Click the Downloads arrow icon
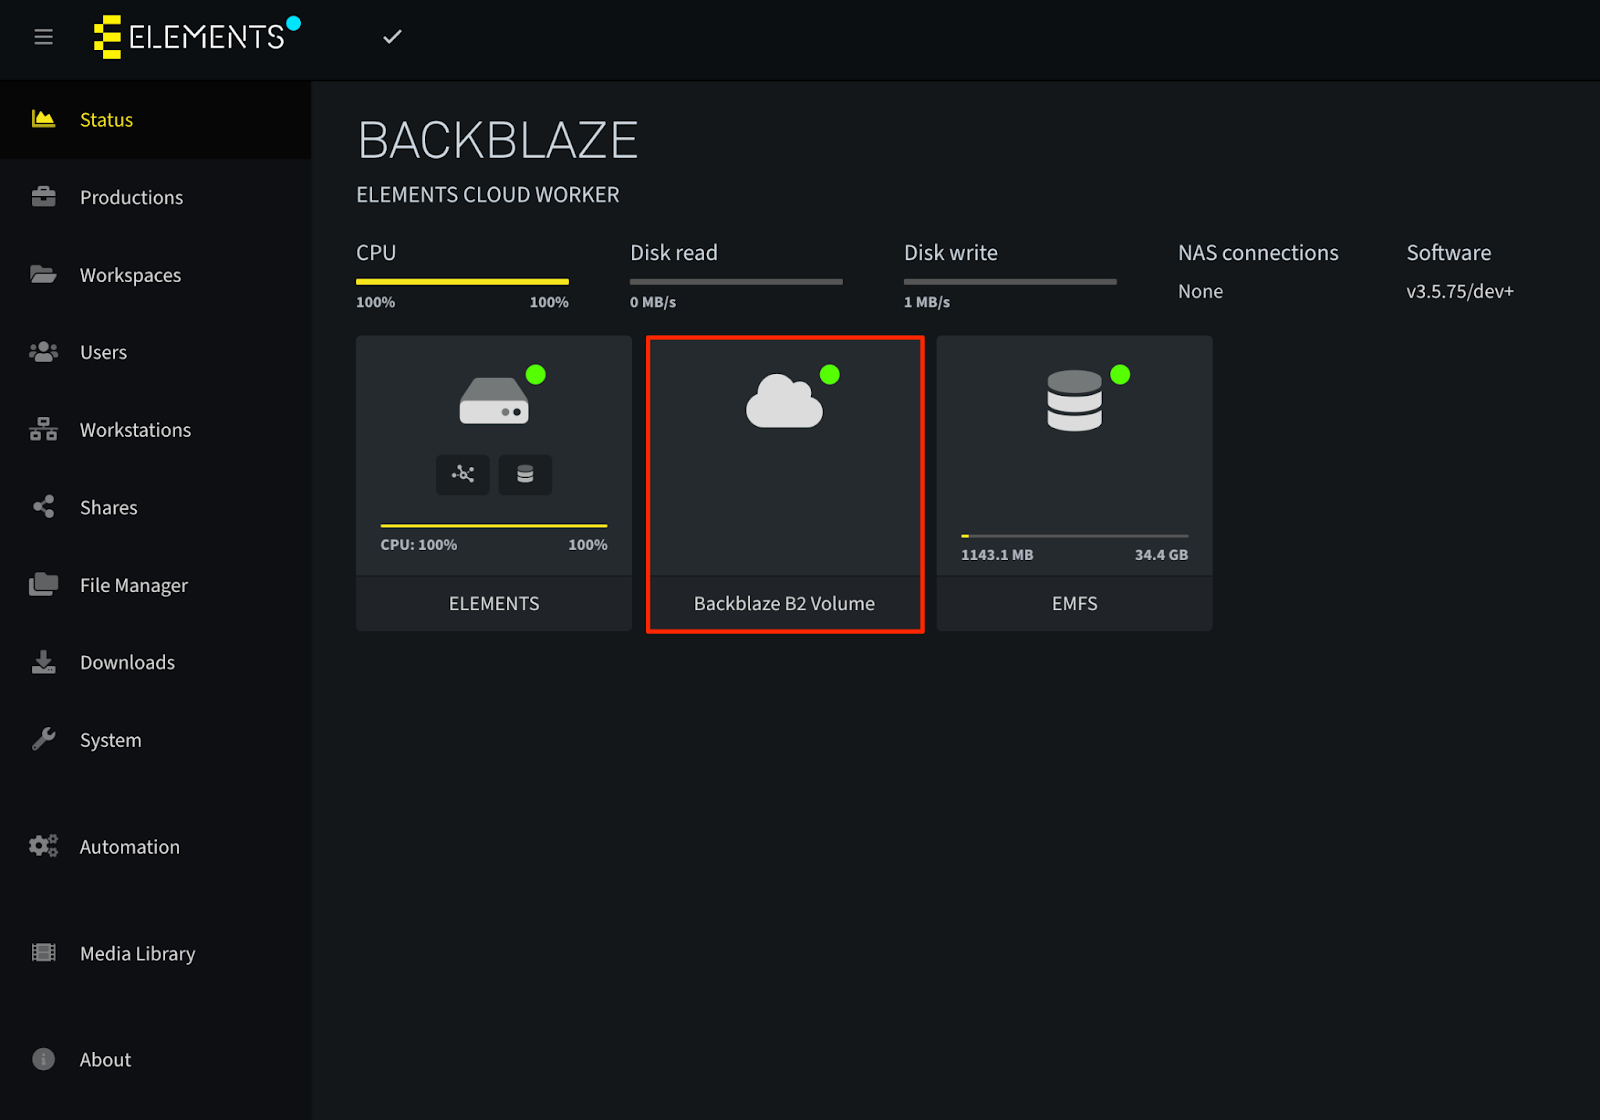This screenshot has height=1120, width=1600. coord(43,662)
